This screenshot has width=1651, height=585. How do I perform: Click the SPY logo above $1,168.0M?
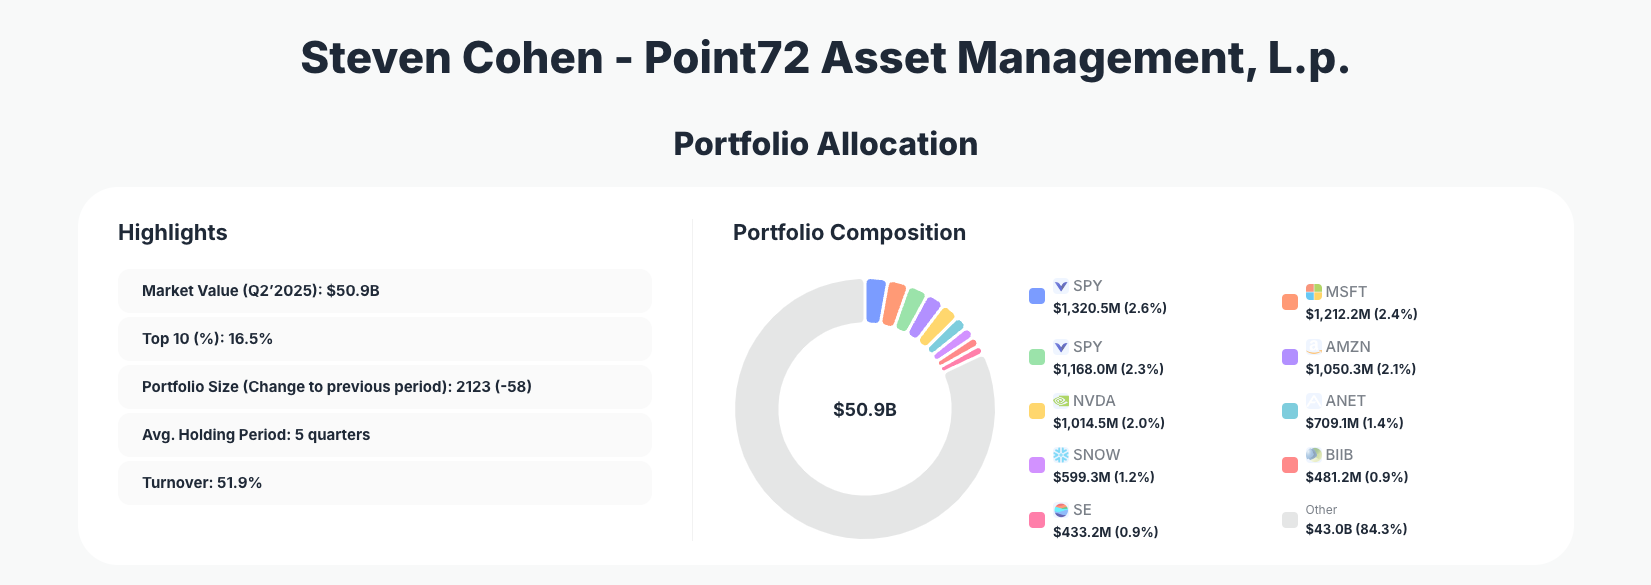click(x=1061, y=347)
